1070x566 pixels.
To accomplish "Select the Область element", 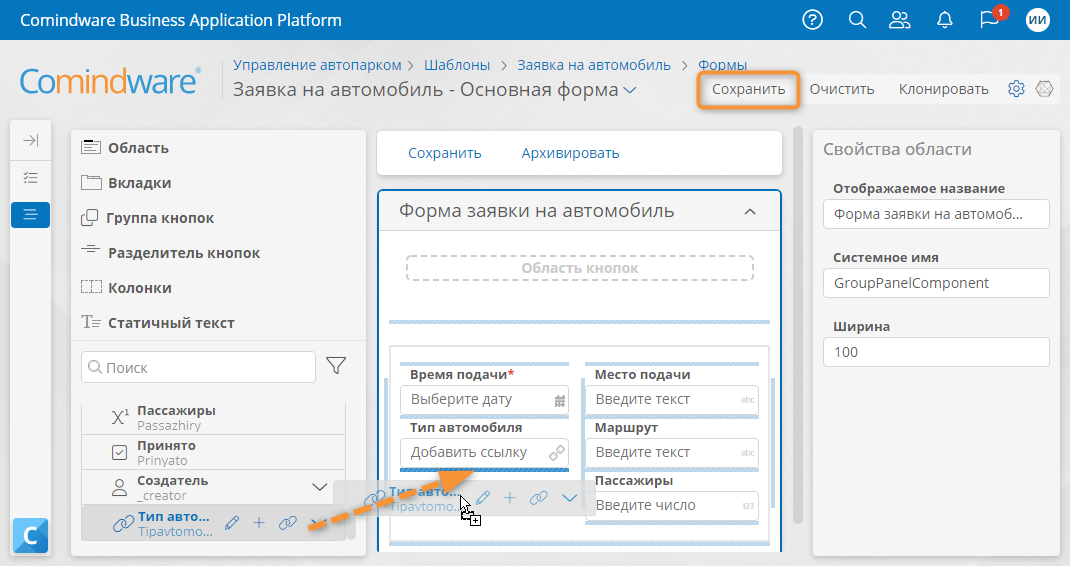I will 125,147.
